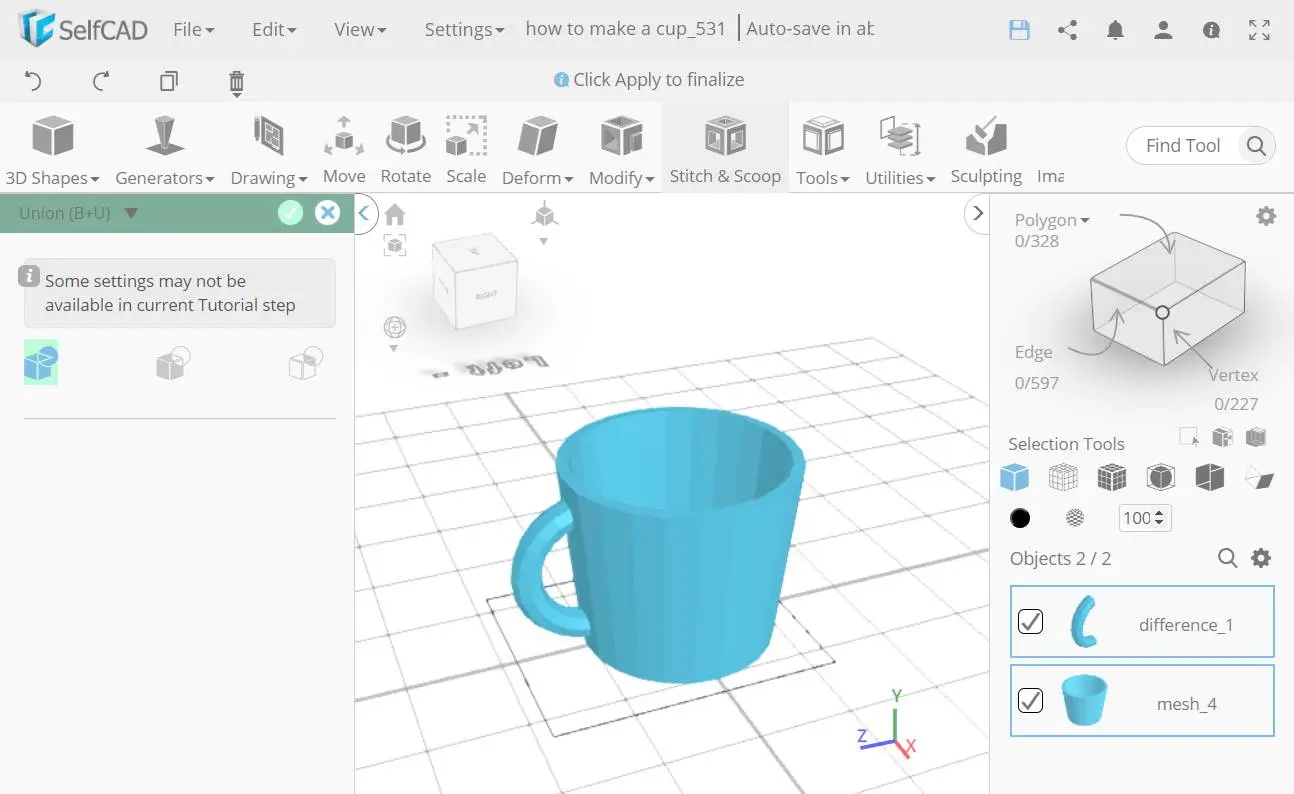This screenshot has width=1294, height=794.
Task: Collapse the left panel arrow
Action: [363, 213]
